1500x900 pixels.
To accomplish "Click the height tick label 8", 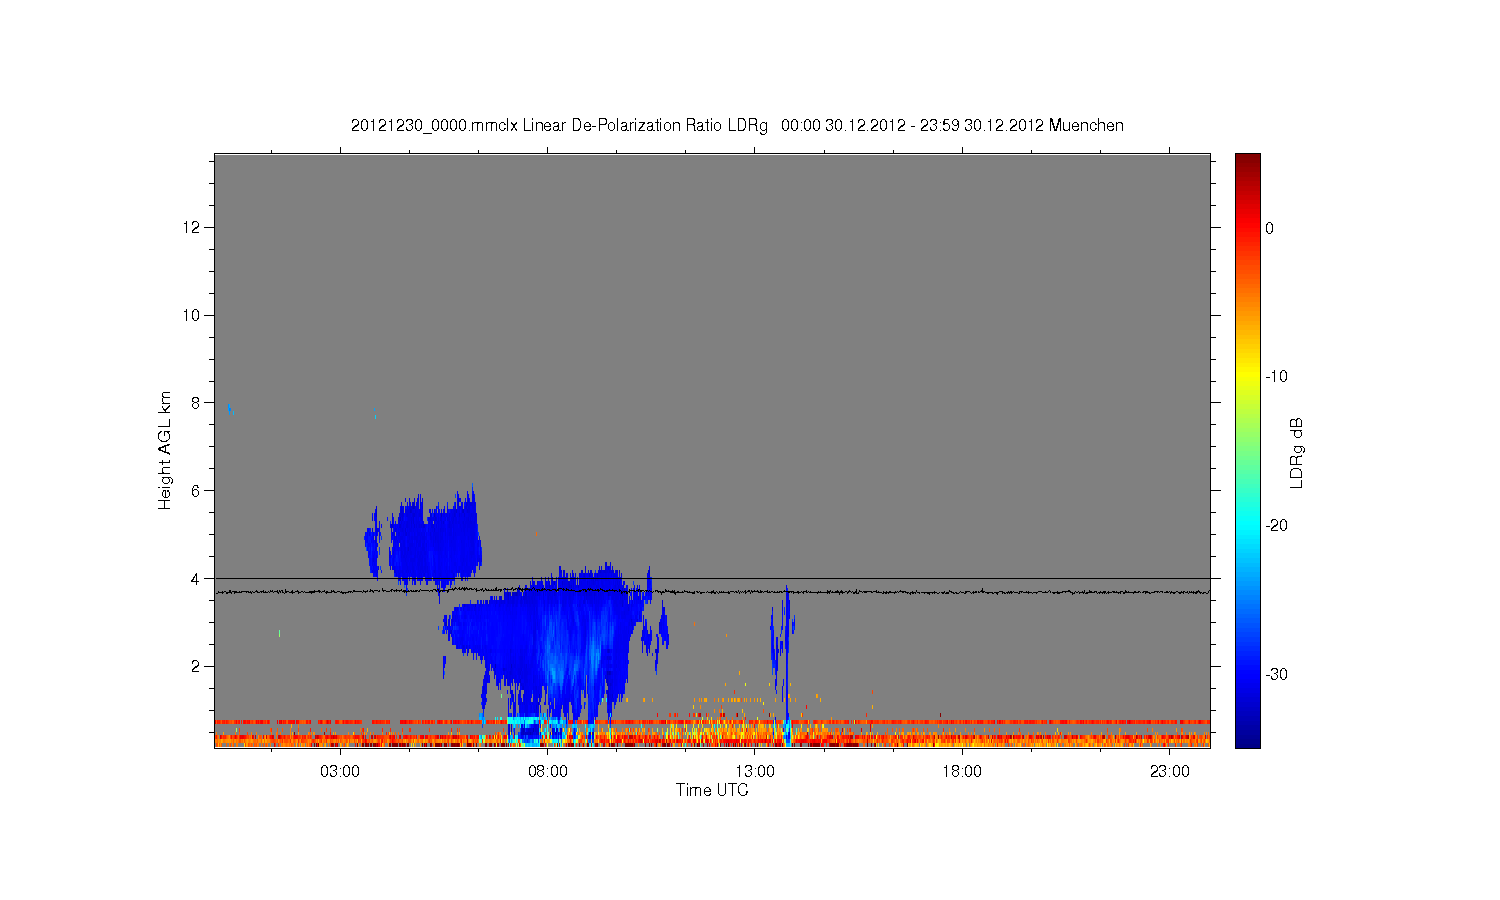I will (196, 403).
